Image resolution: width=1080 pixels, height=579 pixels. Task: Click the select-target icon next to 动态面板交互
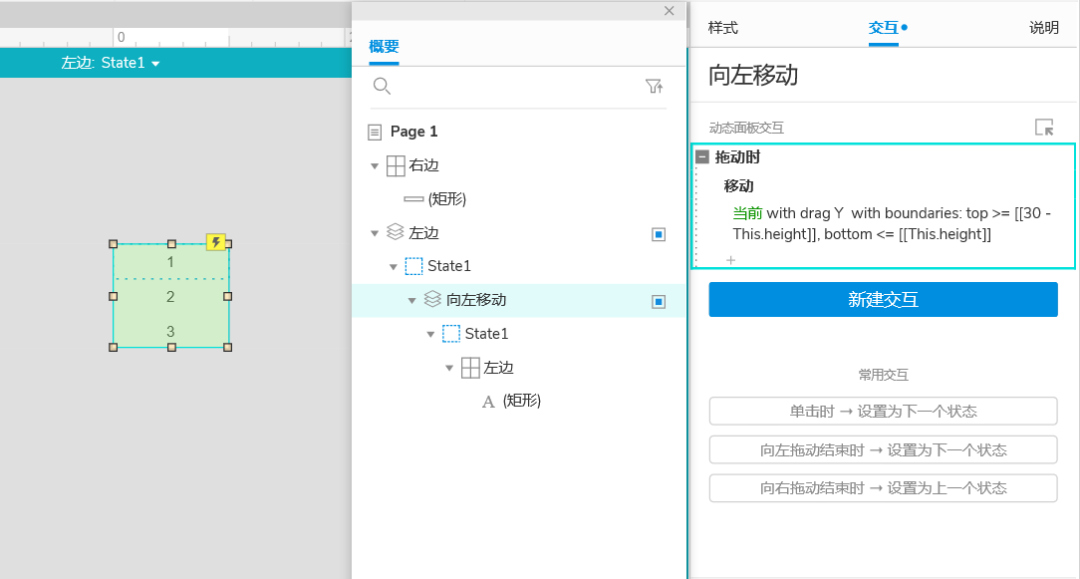coord(1044,127)
